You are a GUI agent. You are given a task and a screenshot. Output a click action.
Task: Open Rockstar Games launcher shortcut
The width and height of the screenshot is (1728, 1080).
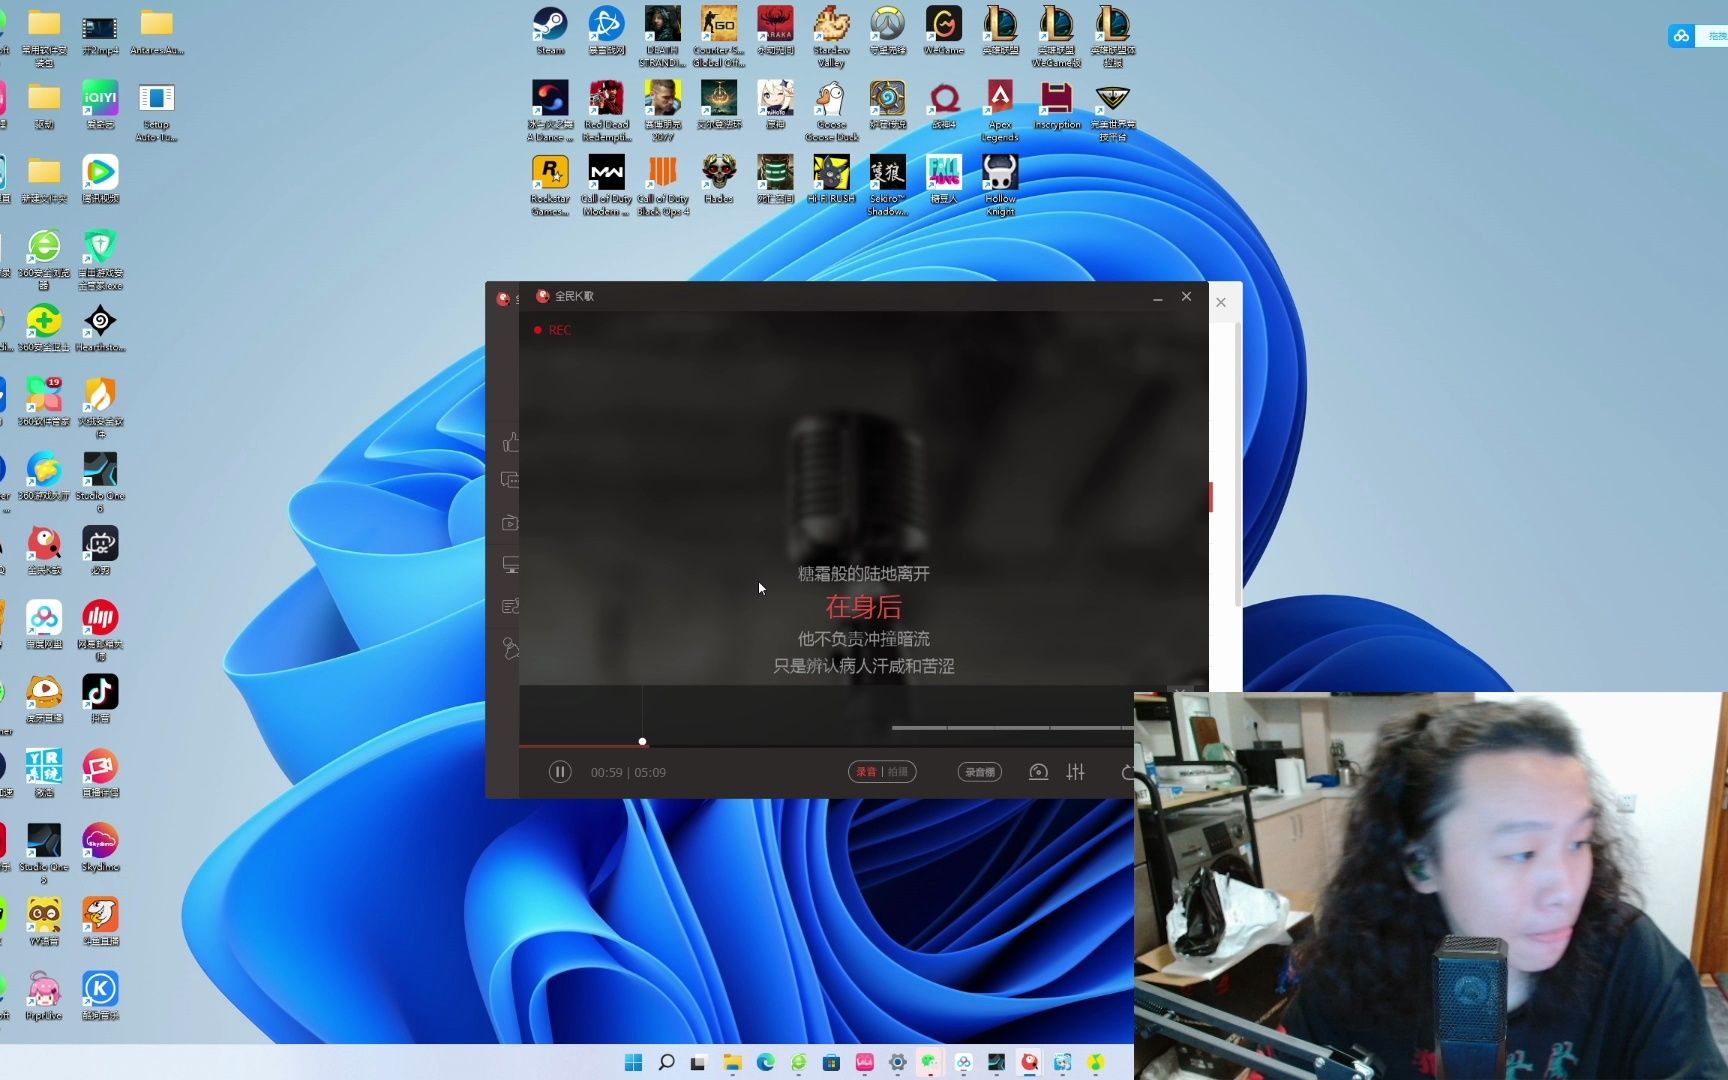click(550, 185)
